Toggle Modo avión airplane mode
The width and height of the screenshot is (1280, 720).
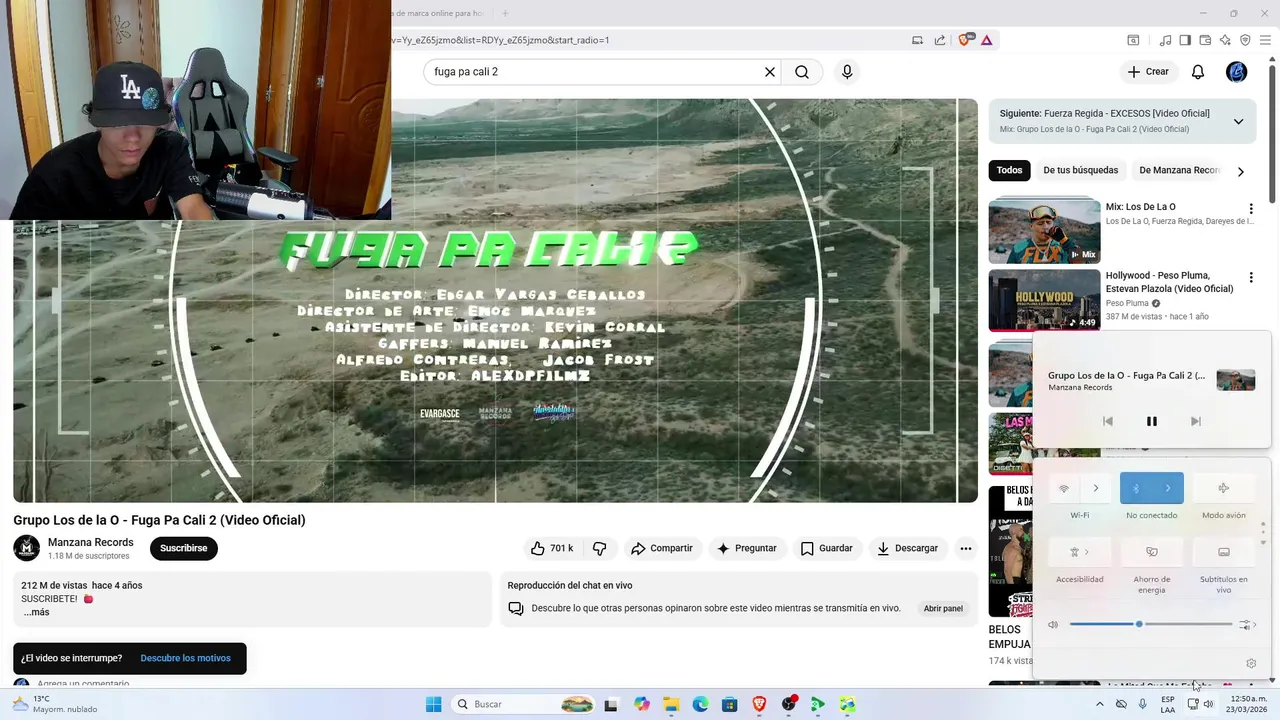(x=1224, y=488)
